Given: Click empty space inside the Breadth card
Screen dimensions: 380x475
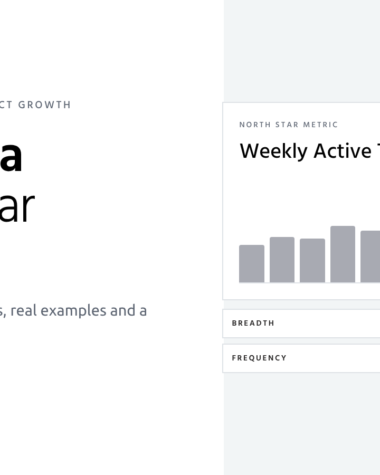Looking at the screenshot, I should click(x=327, y=323).
